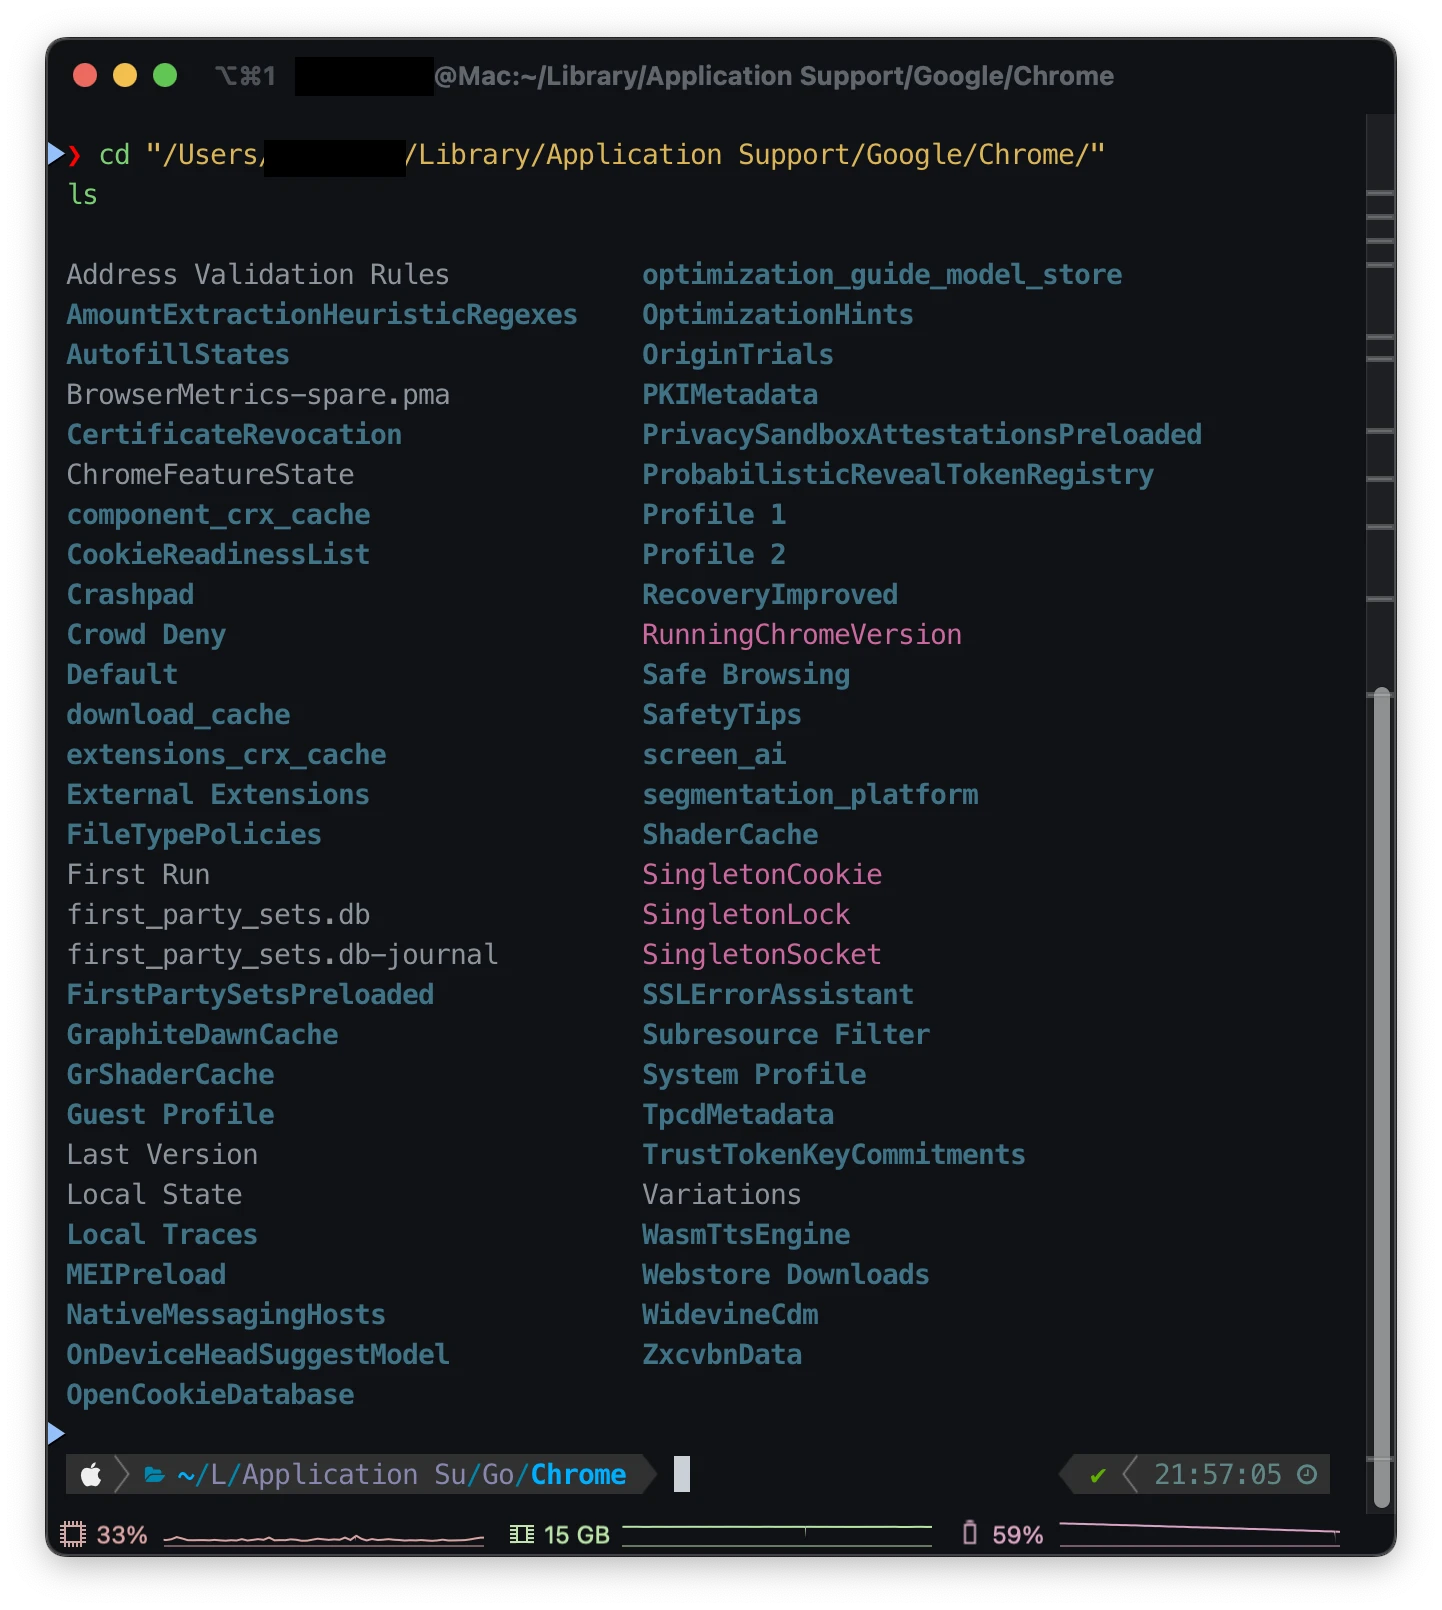Viewport: 1442px width, 1610px height.
Task: Click the "External Extensions" directory name
Action: (218, 795)
